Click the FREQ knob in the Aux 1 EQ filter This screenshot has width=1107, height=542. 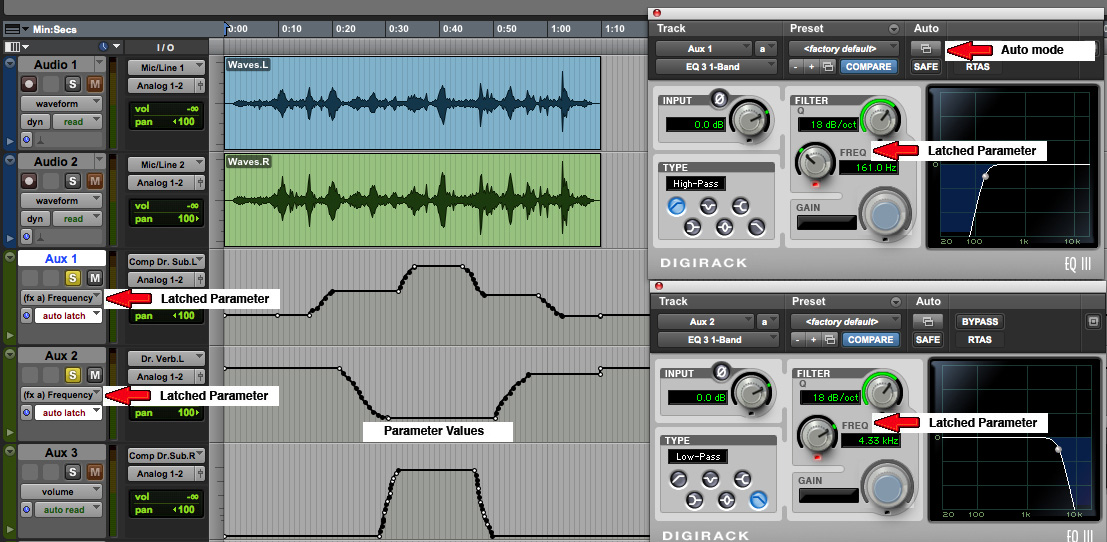pos(816,159)
